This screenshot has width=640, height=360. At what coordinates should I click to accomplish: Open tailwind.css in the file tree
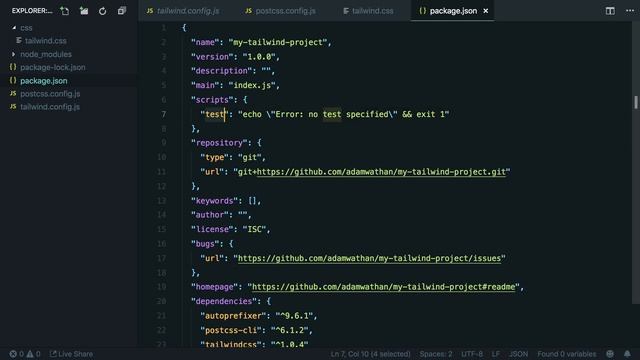click(45, 41)
